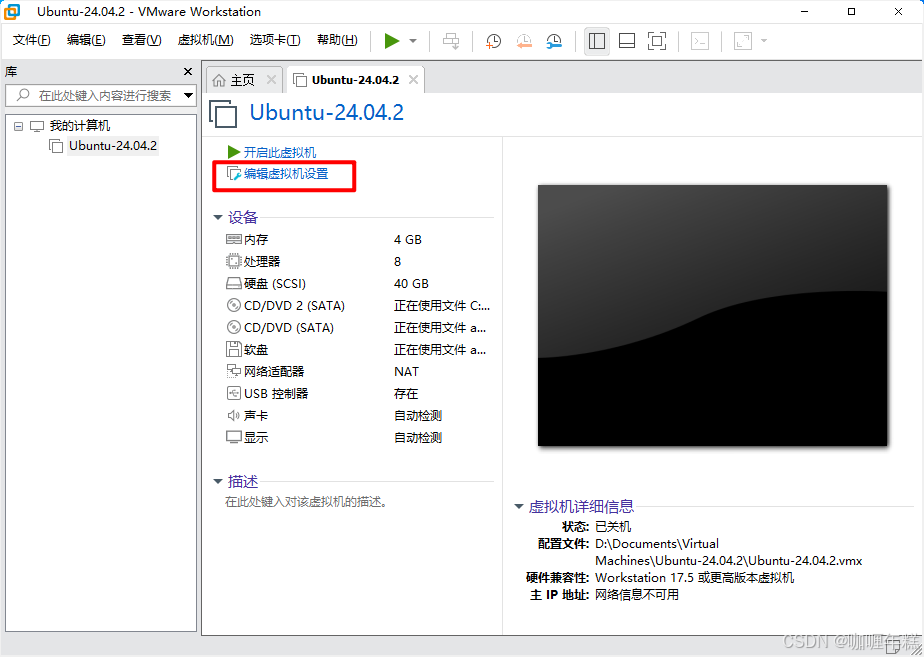Open the library search filter dropdown arrow

189,95
